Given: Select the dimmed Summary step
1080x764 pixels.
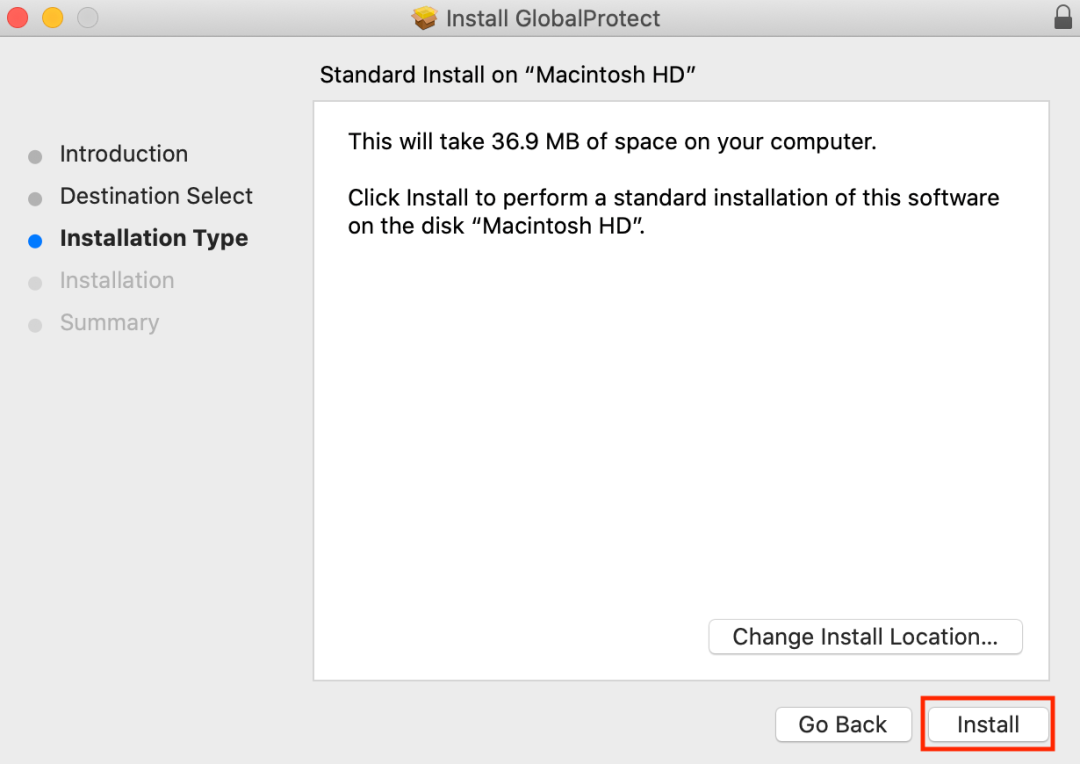Looking at the screenshot, I should tap(110, 322).
